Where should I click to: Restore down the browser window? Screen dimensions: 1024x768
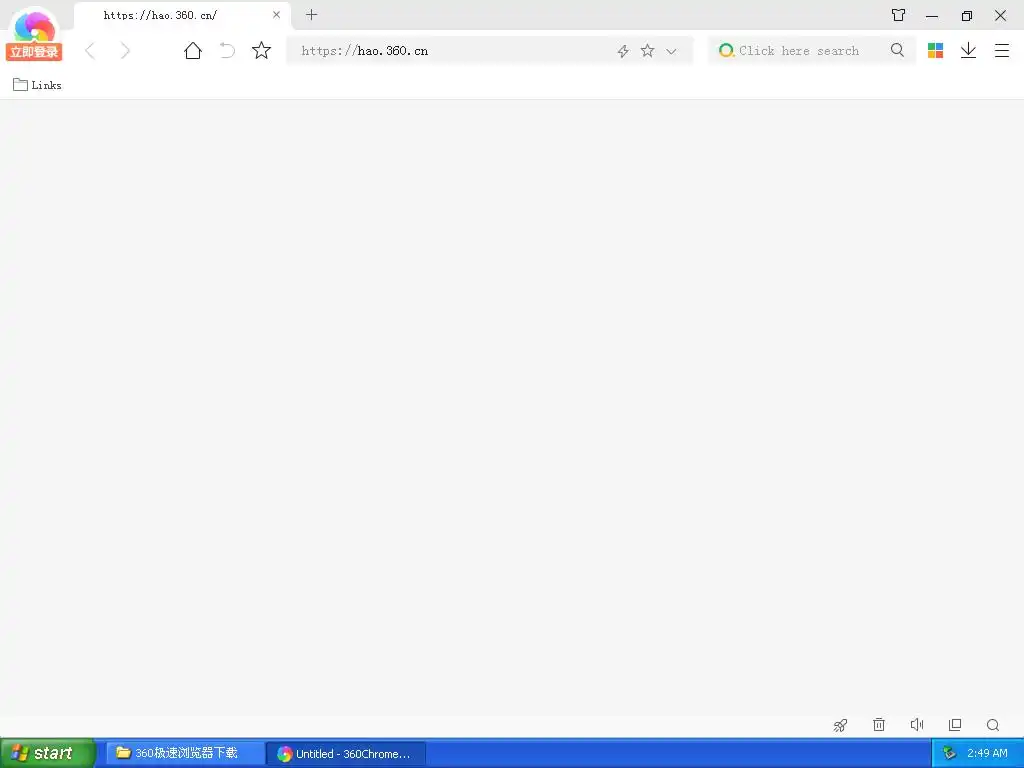[967, 16]
